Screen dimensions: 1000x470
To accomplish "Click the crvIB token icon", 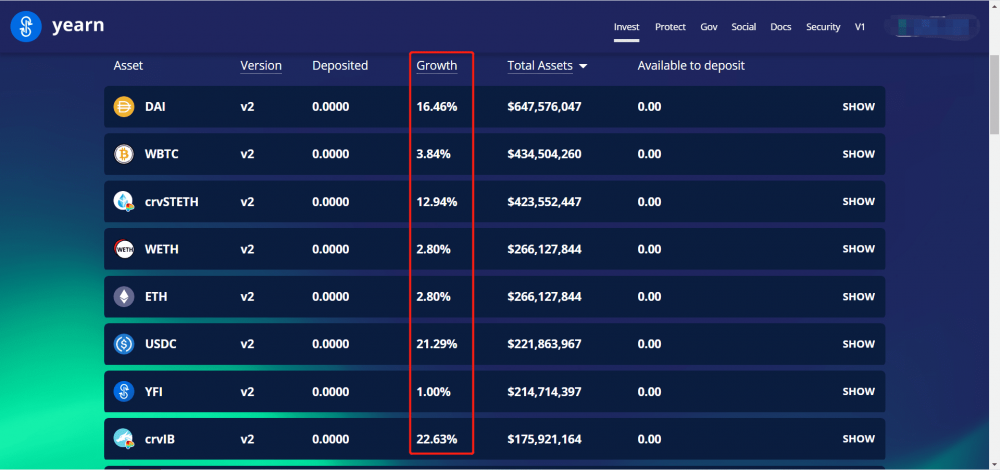I will [x=124, y=439].
